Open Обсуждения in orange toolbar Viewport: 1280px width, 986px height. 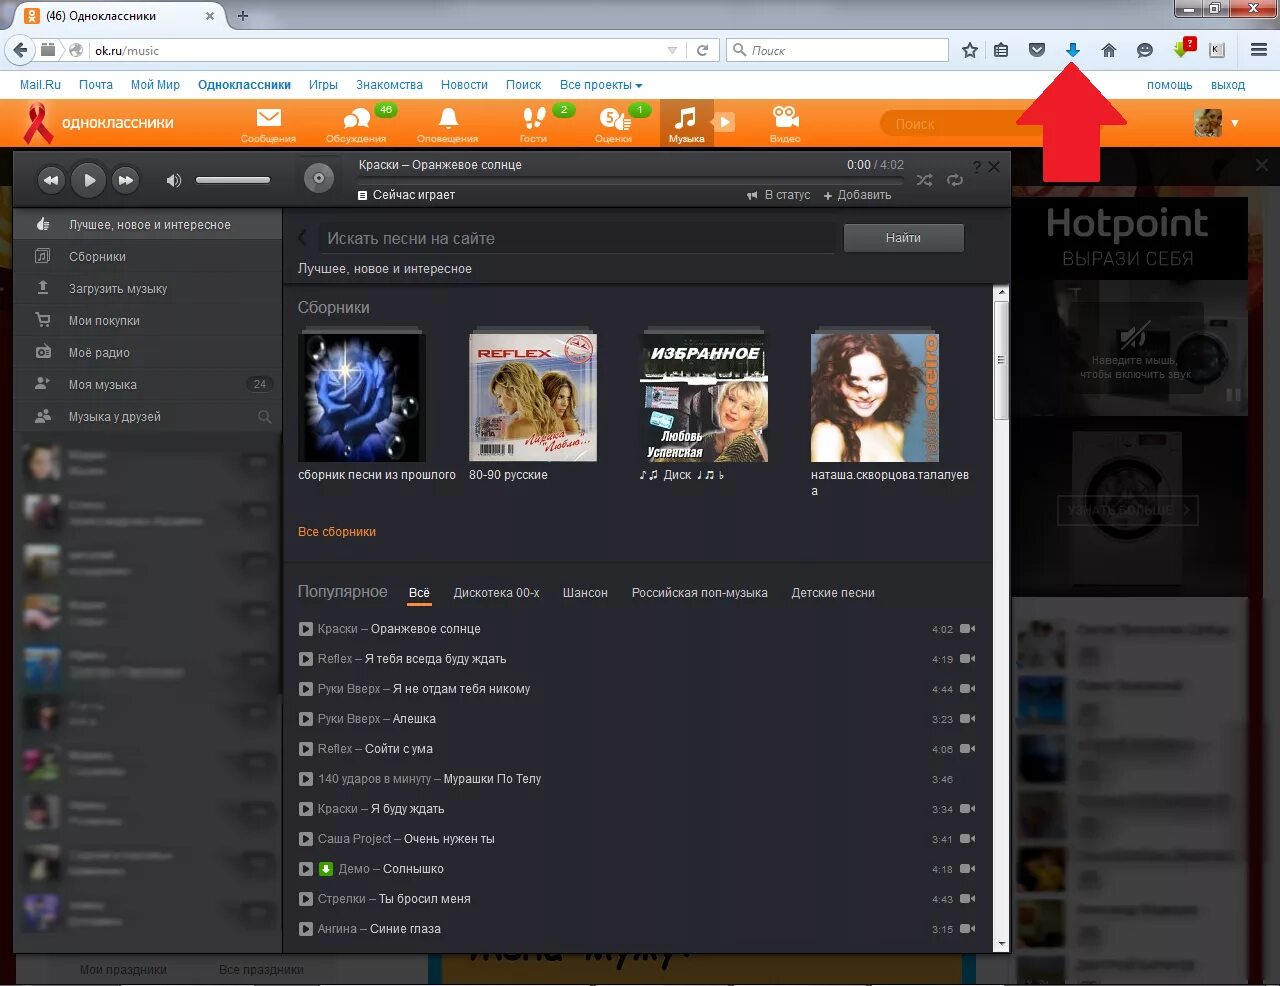pos(356,124)
